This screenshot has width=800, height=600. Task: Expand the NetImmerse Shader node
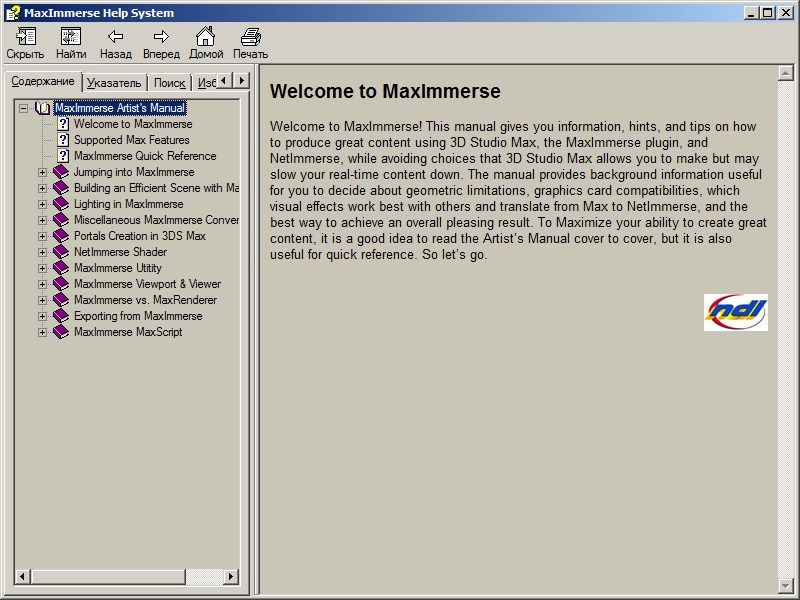42,252
